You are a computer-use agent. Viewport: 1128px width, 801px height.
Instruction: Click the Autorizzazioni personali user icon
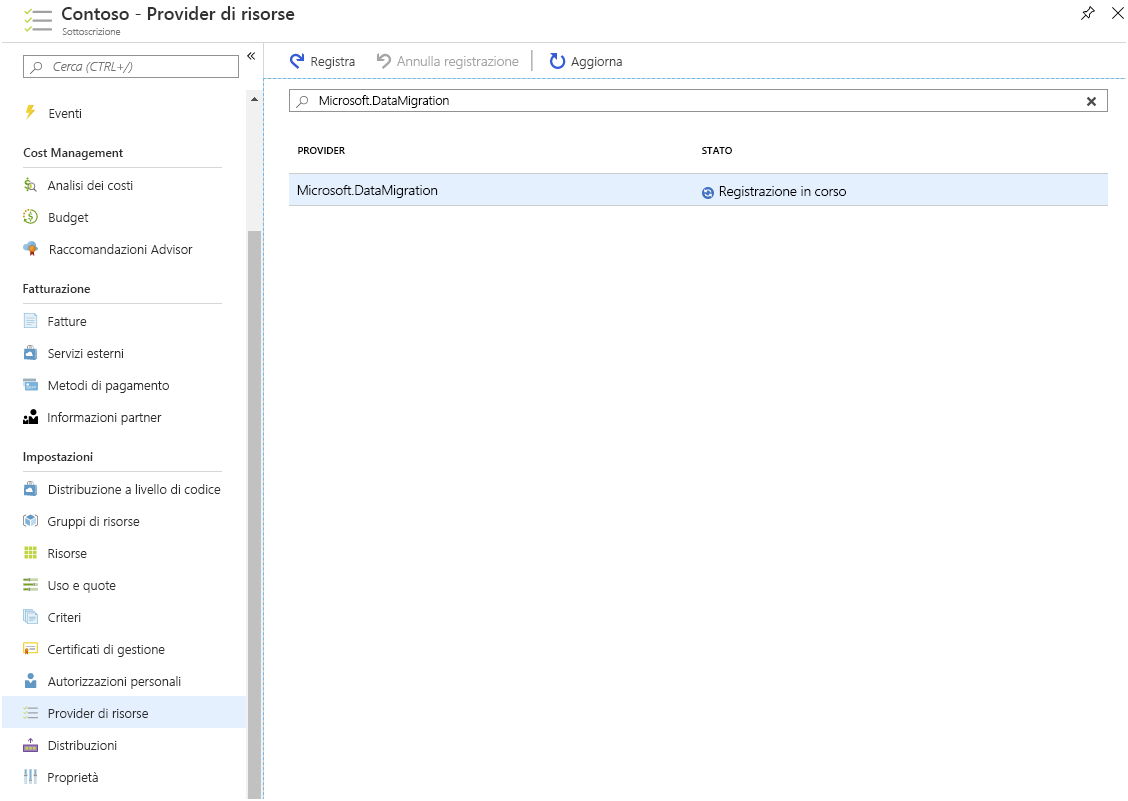(x=30, y=681)
